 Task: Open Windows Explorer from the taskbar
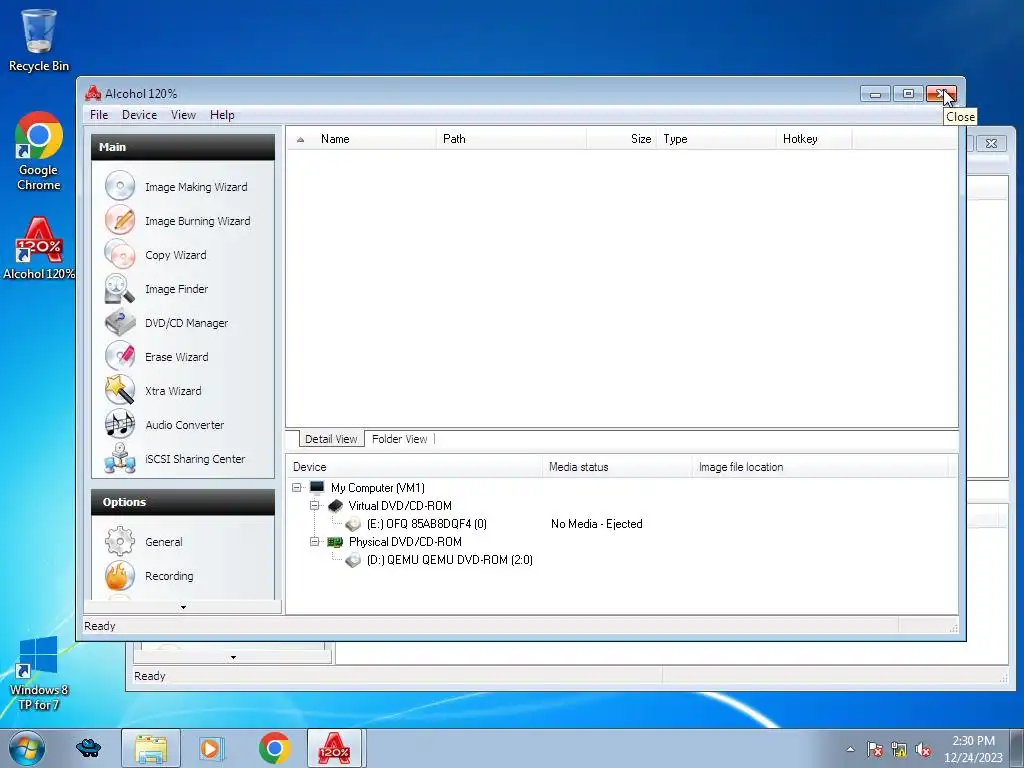pyautogui.click(x=151, y=748)
